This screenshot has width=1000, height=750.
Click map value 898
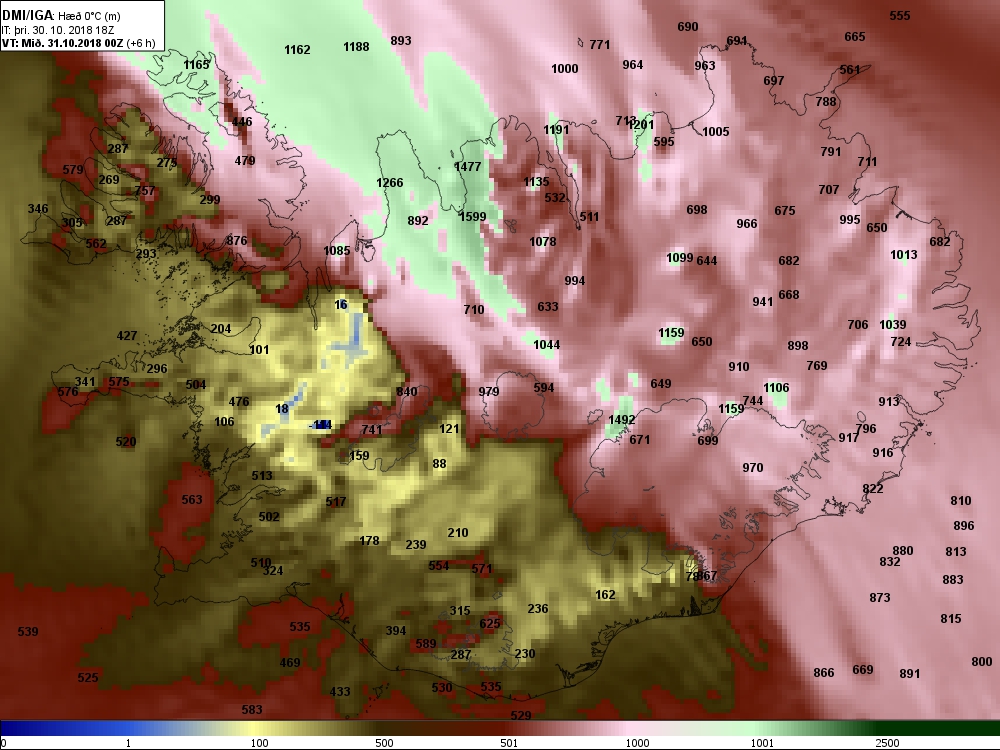pos(798,346)
